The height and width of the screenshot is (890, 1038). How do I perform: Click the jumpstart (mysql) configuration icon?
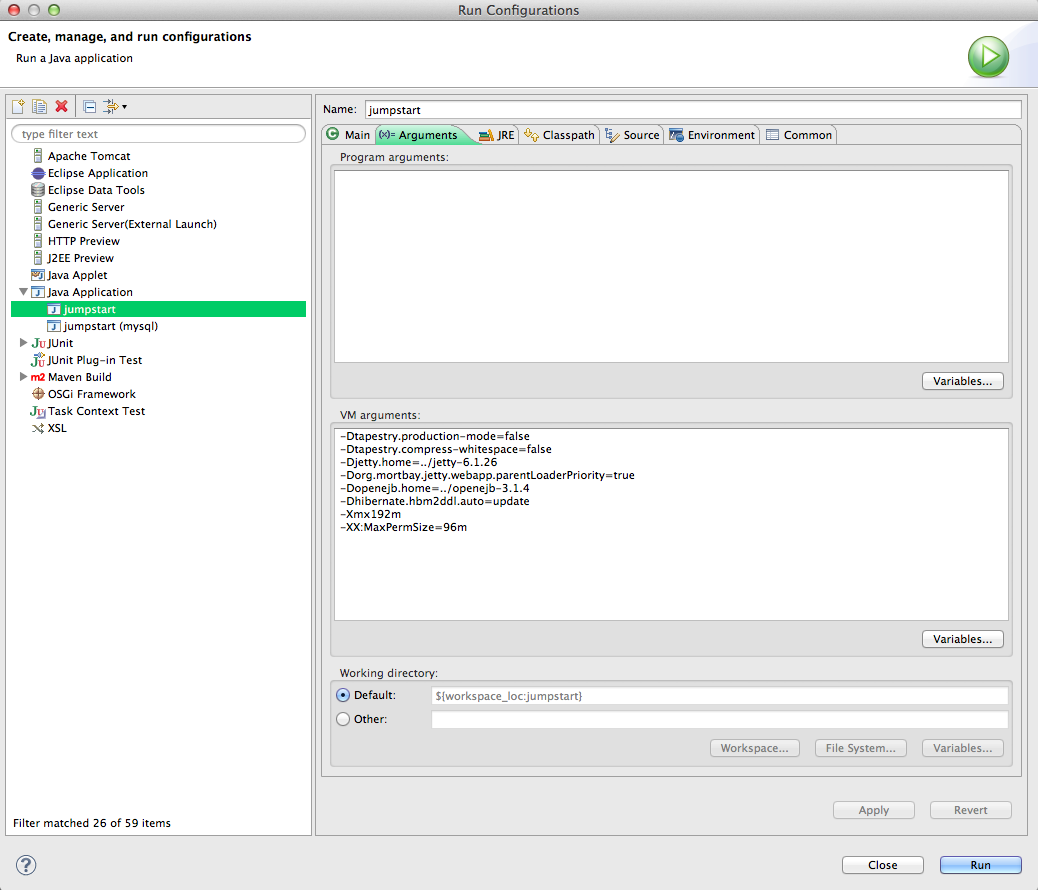coord(54,326)
